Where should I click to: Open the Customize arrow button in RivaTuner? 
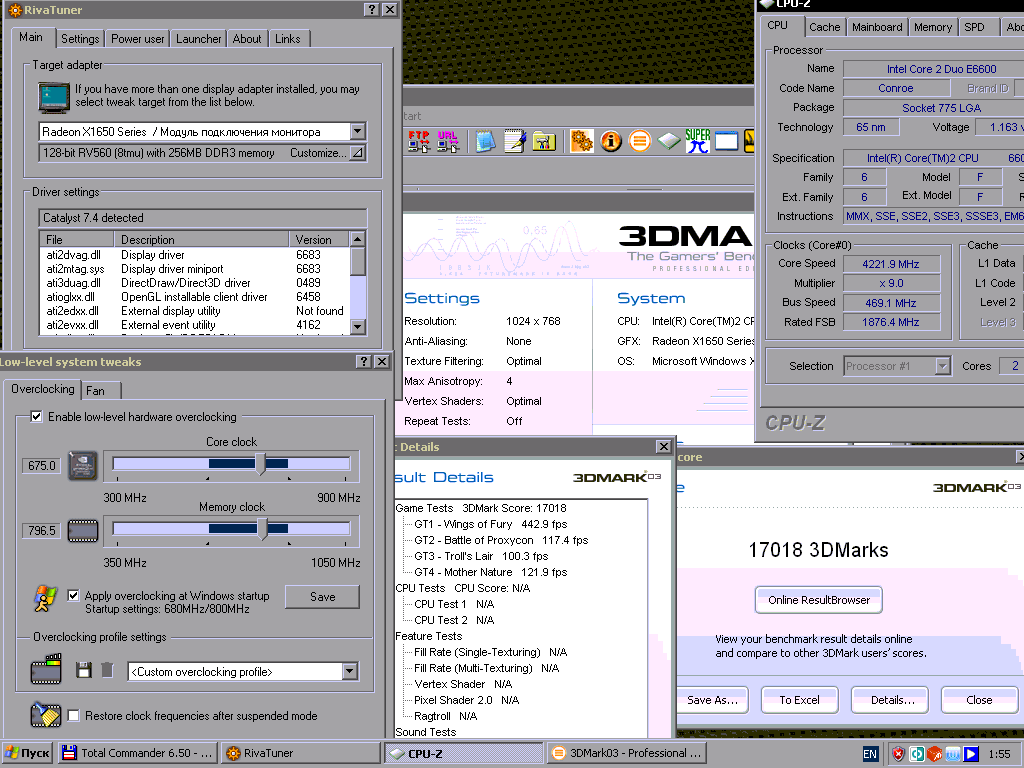click(357, 153)
